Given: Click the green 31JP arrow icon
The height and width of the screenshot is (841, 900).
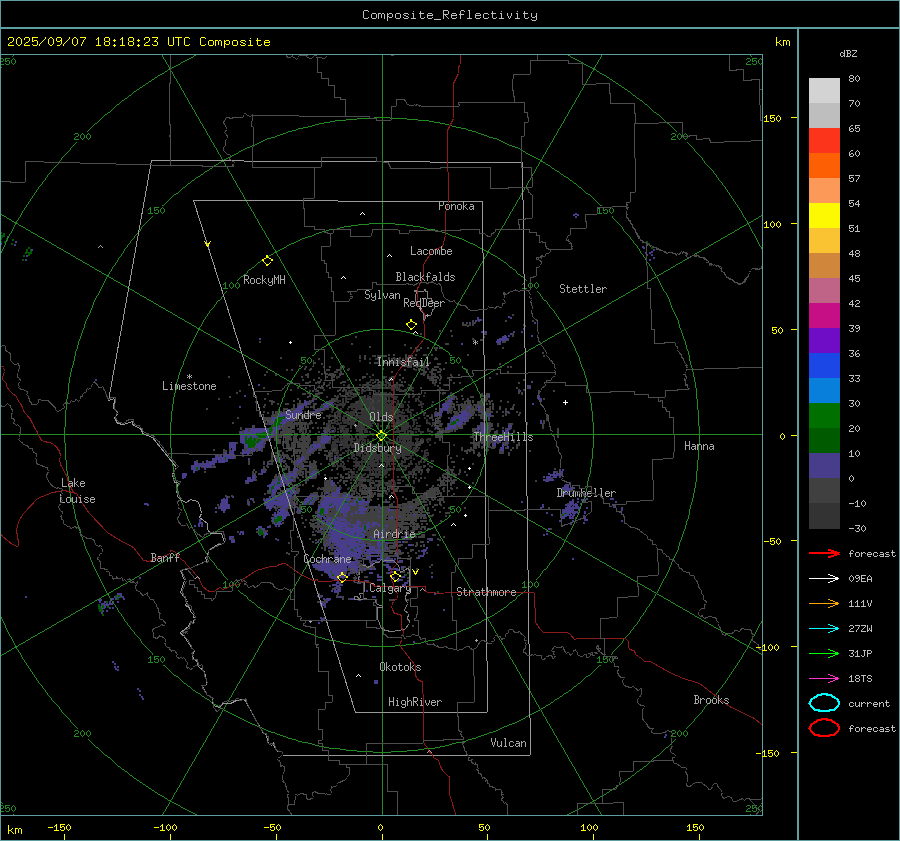Looking at the screenshot, I should click(824, 653).
